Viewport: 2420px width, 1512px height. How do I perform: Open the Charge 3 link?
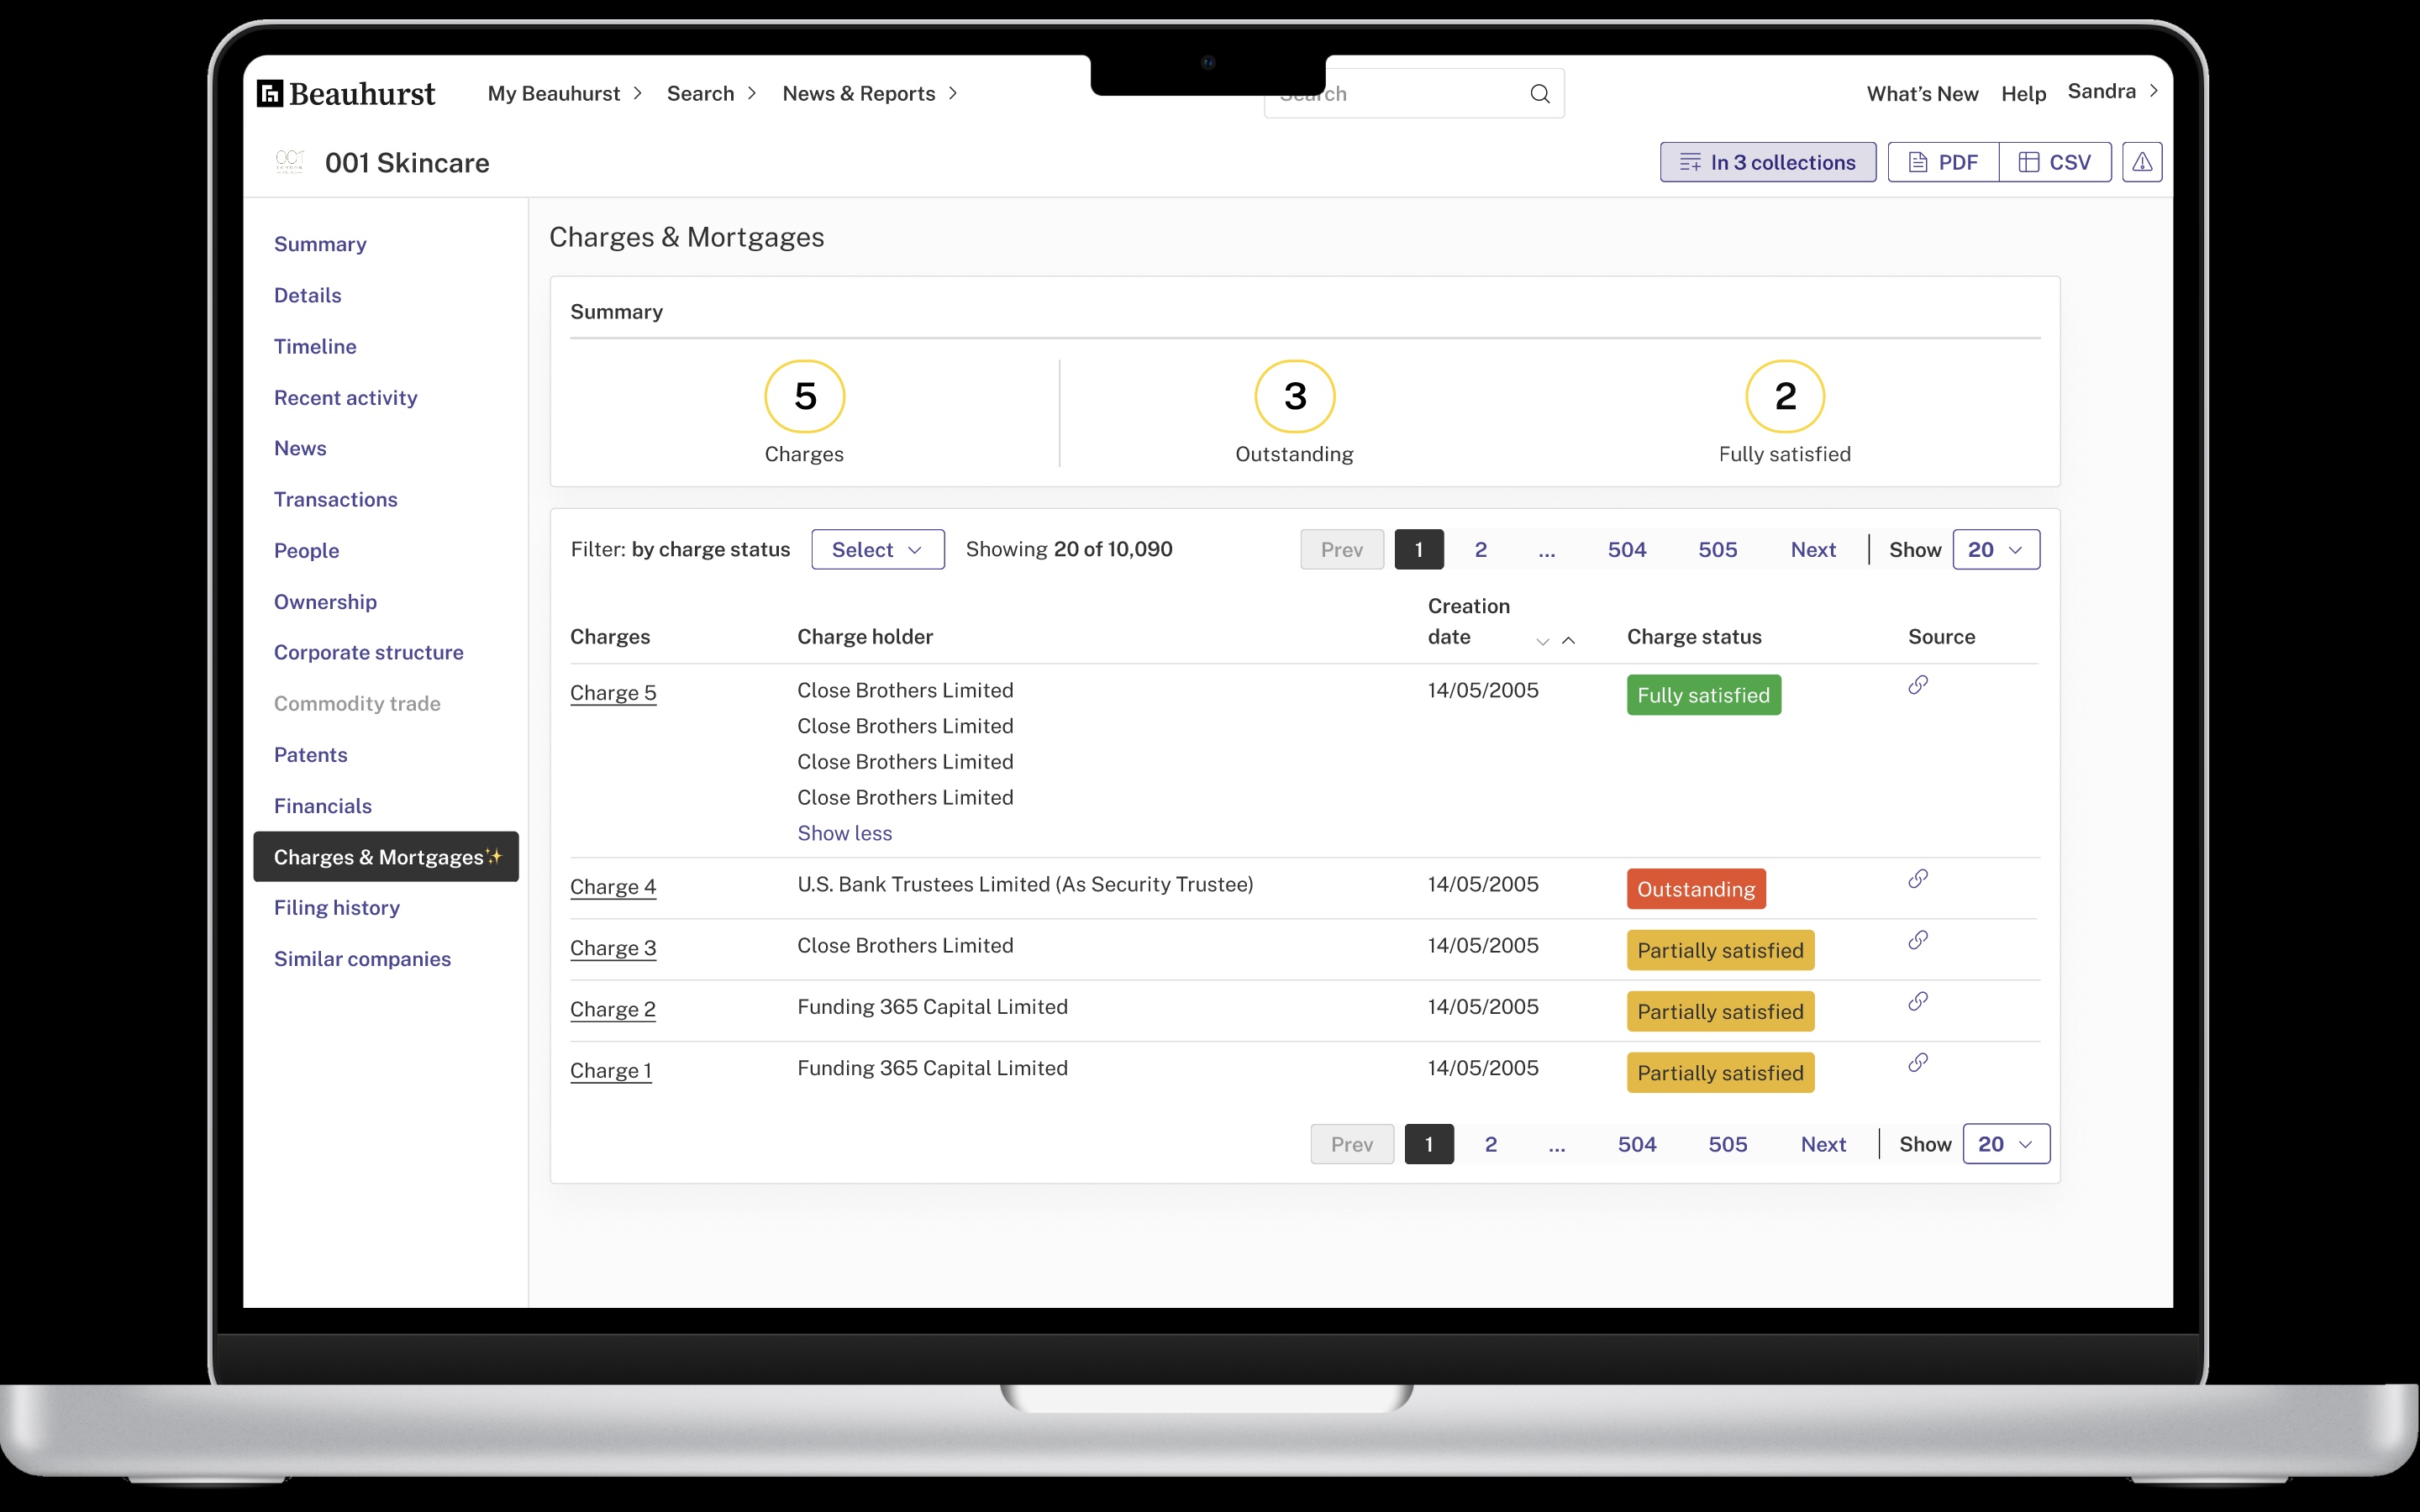(613, 948)
